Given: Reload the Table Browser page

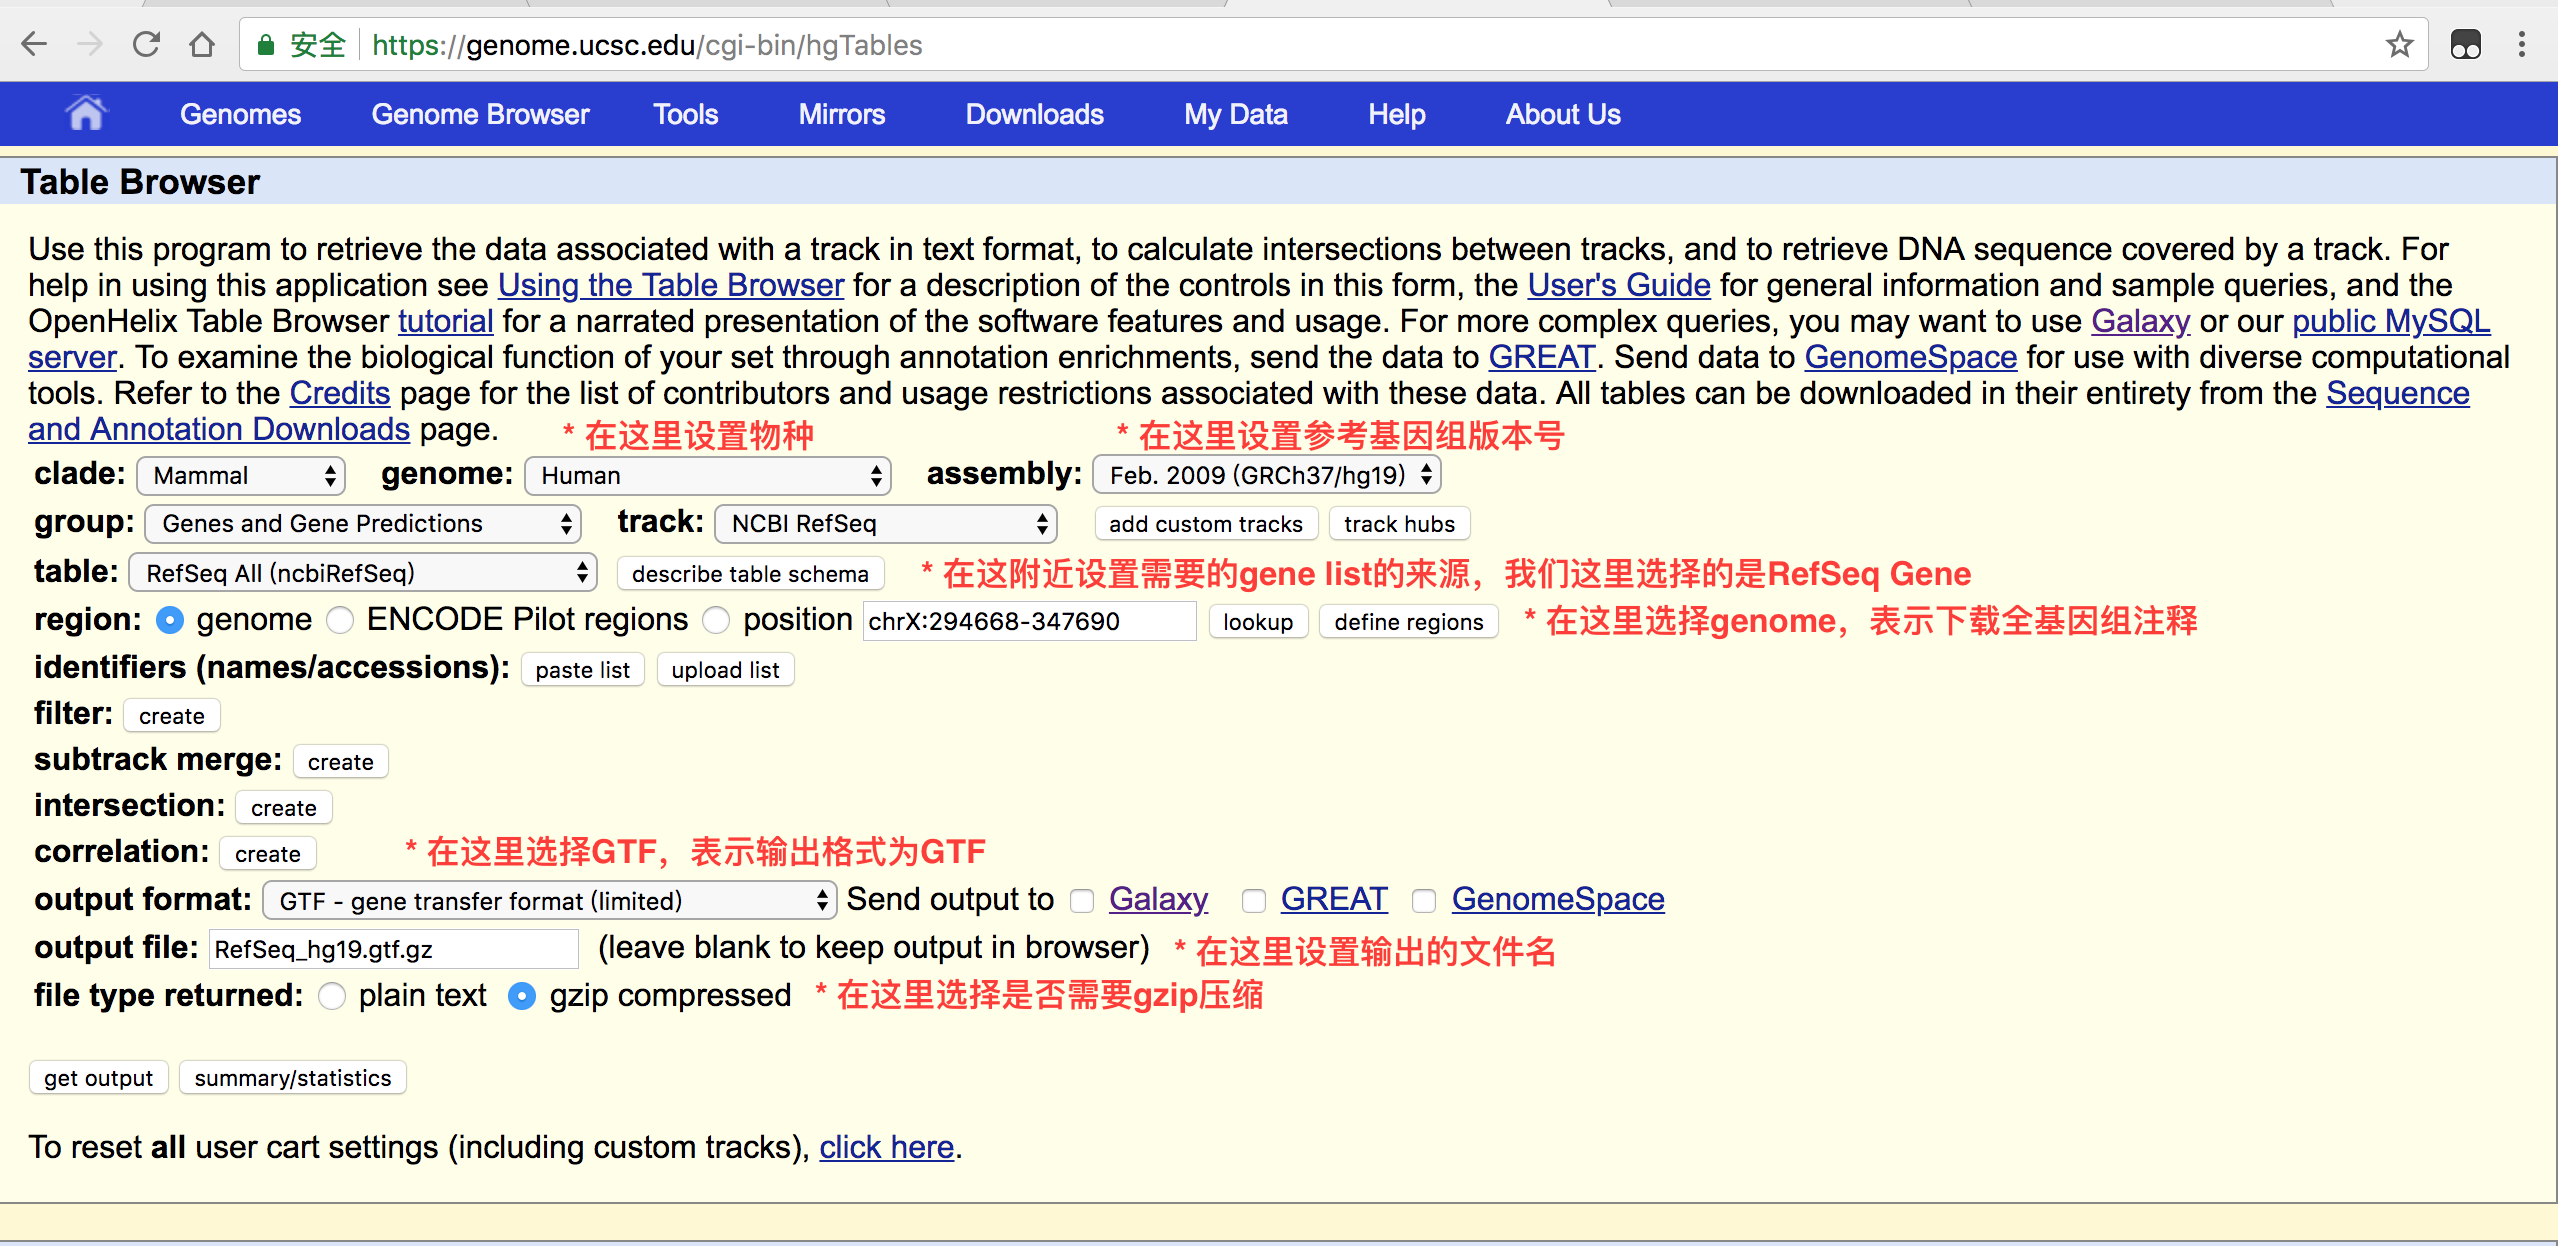Looking at the screenshot, I should coord(146,44).
